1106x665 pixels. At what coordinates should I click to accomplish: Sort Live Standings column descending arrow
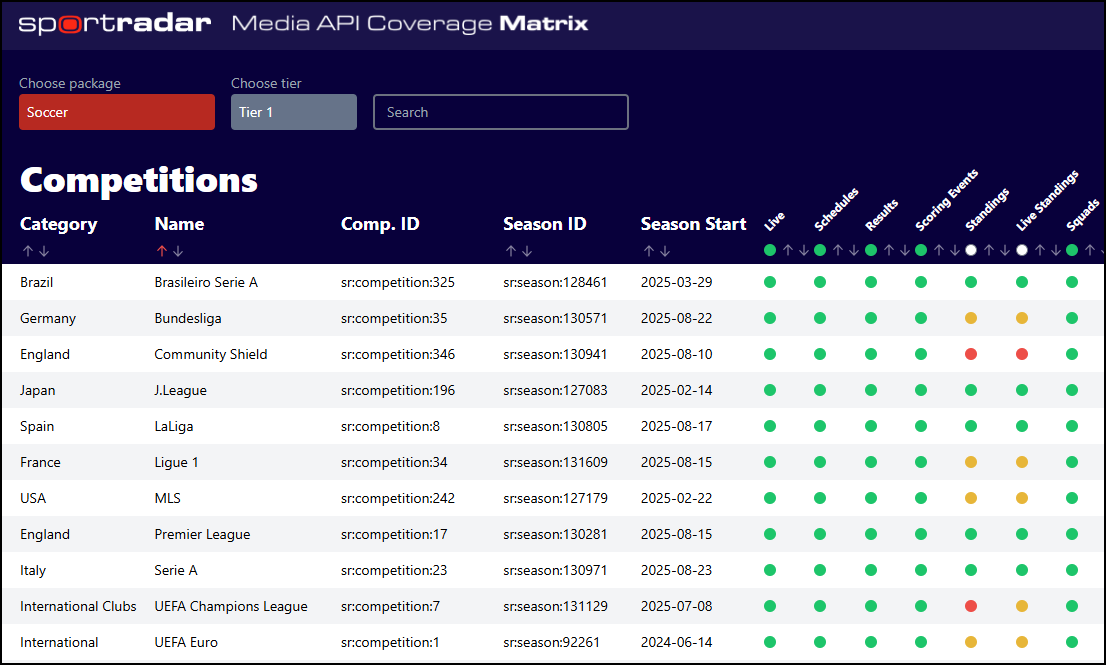(x=1055, y=250)
